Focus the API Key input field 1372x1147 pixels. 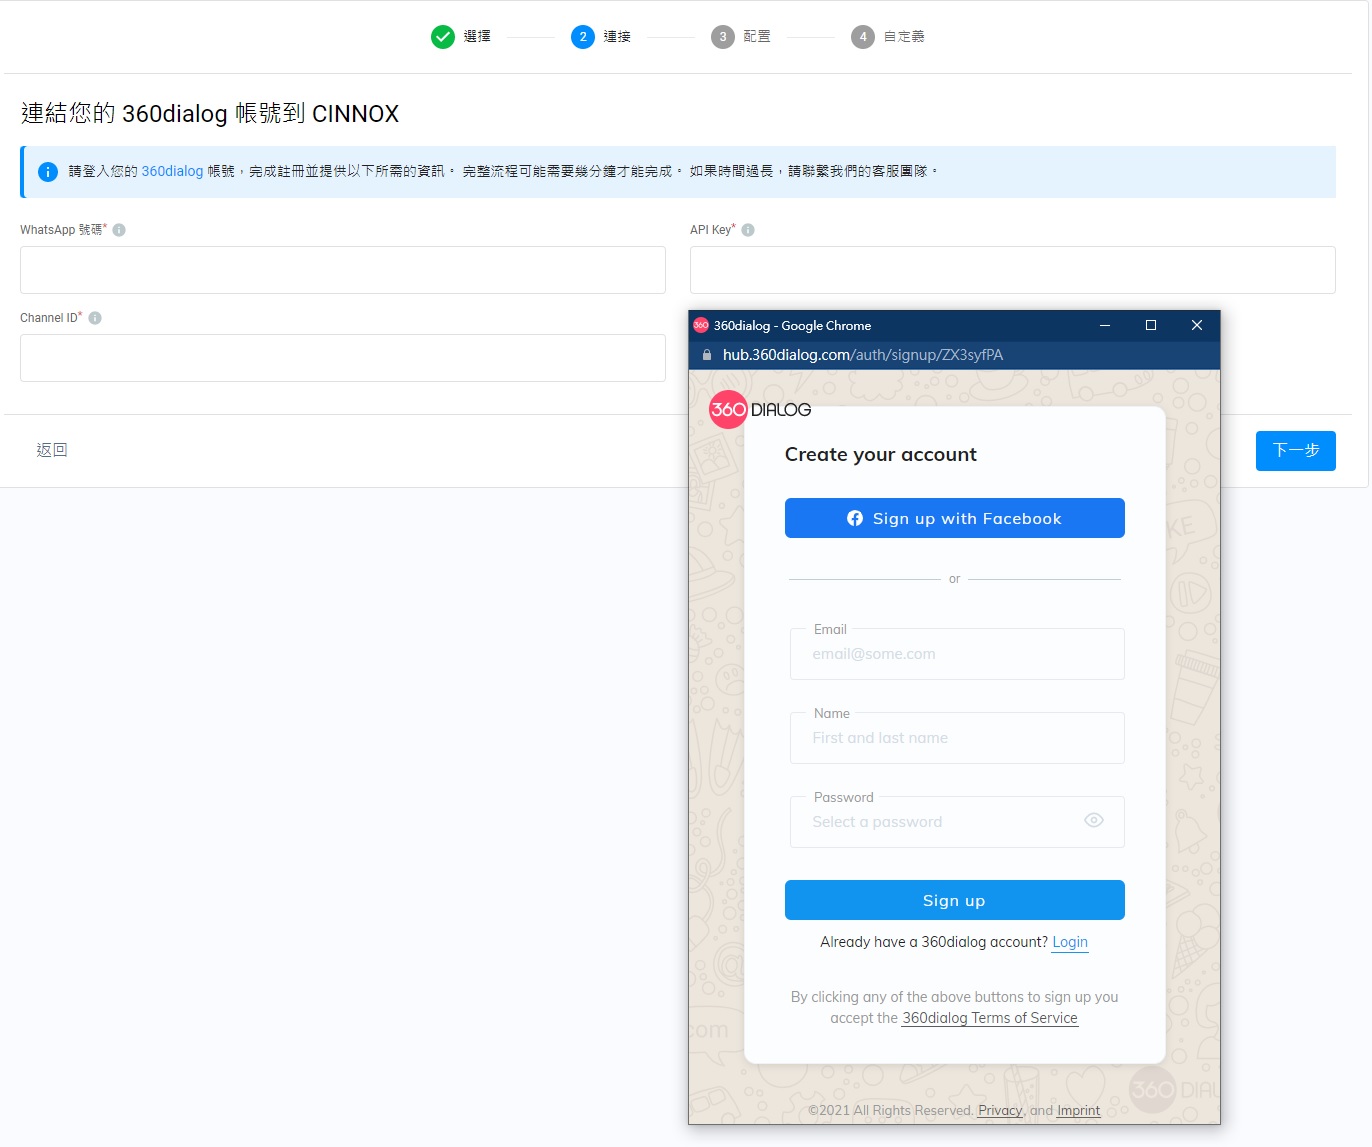1013,270
